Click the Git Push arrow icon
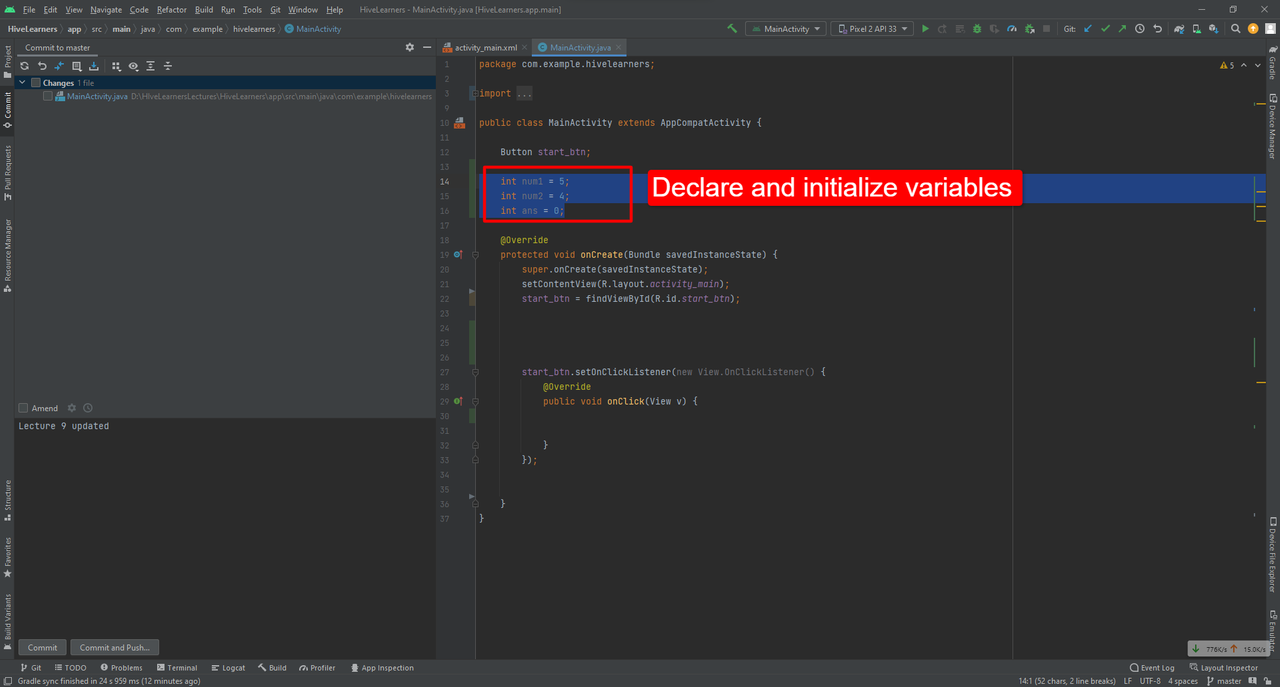Image resolution: width=1280 pixels, height=687 pixels. (1122, 29)
